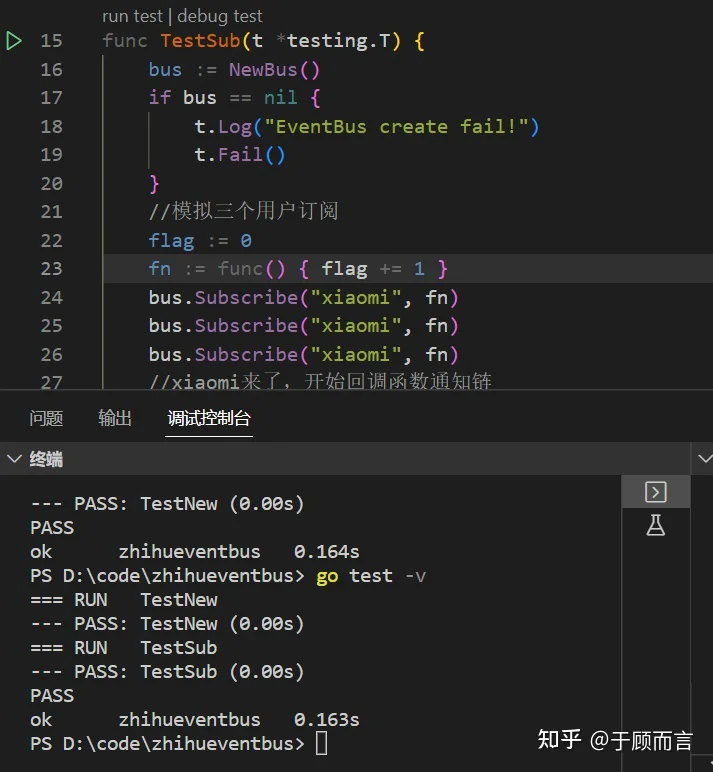Click the t.Fail() call on line 19
The height and width of the screenshot is (772, 713).
240,155
